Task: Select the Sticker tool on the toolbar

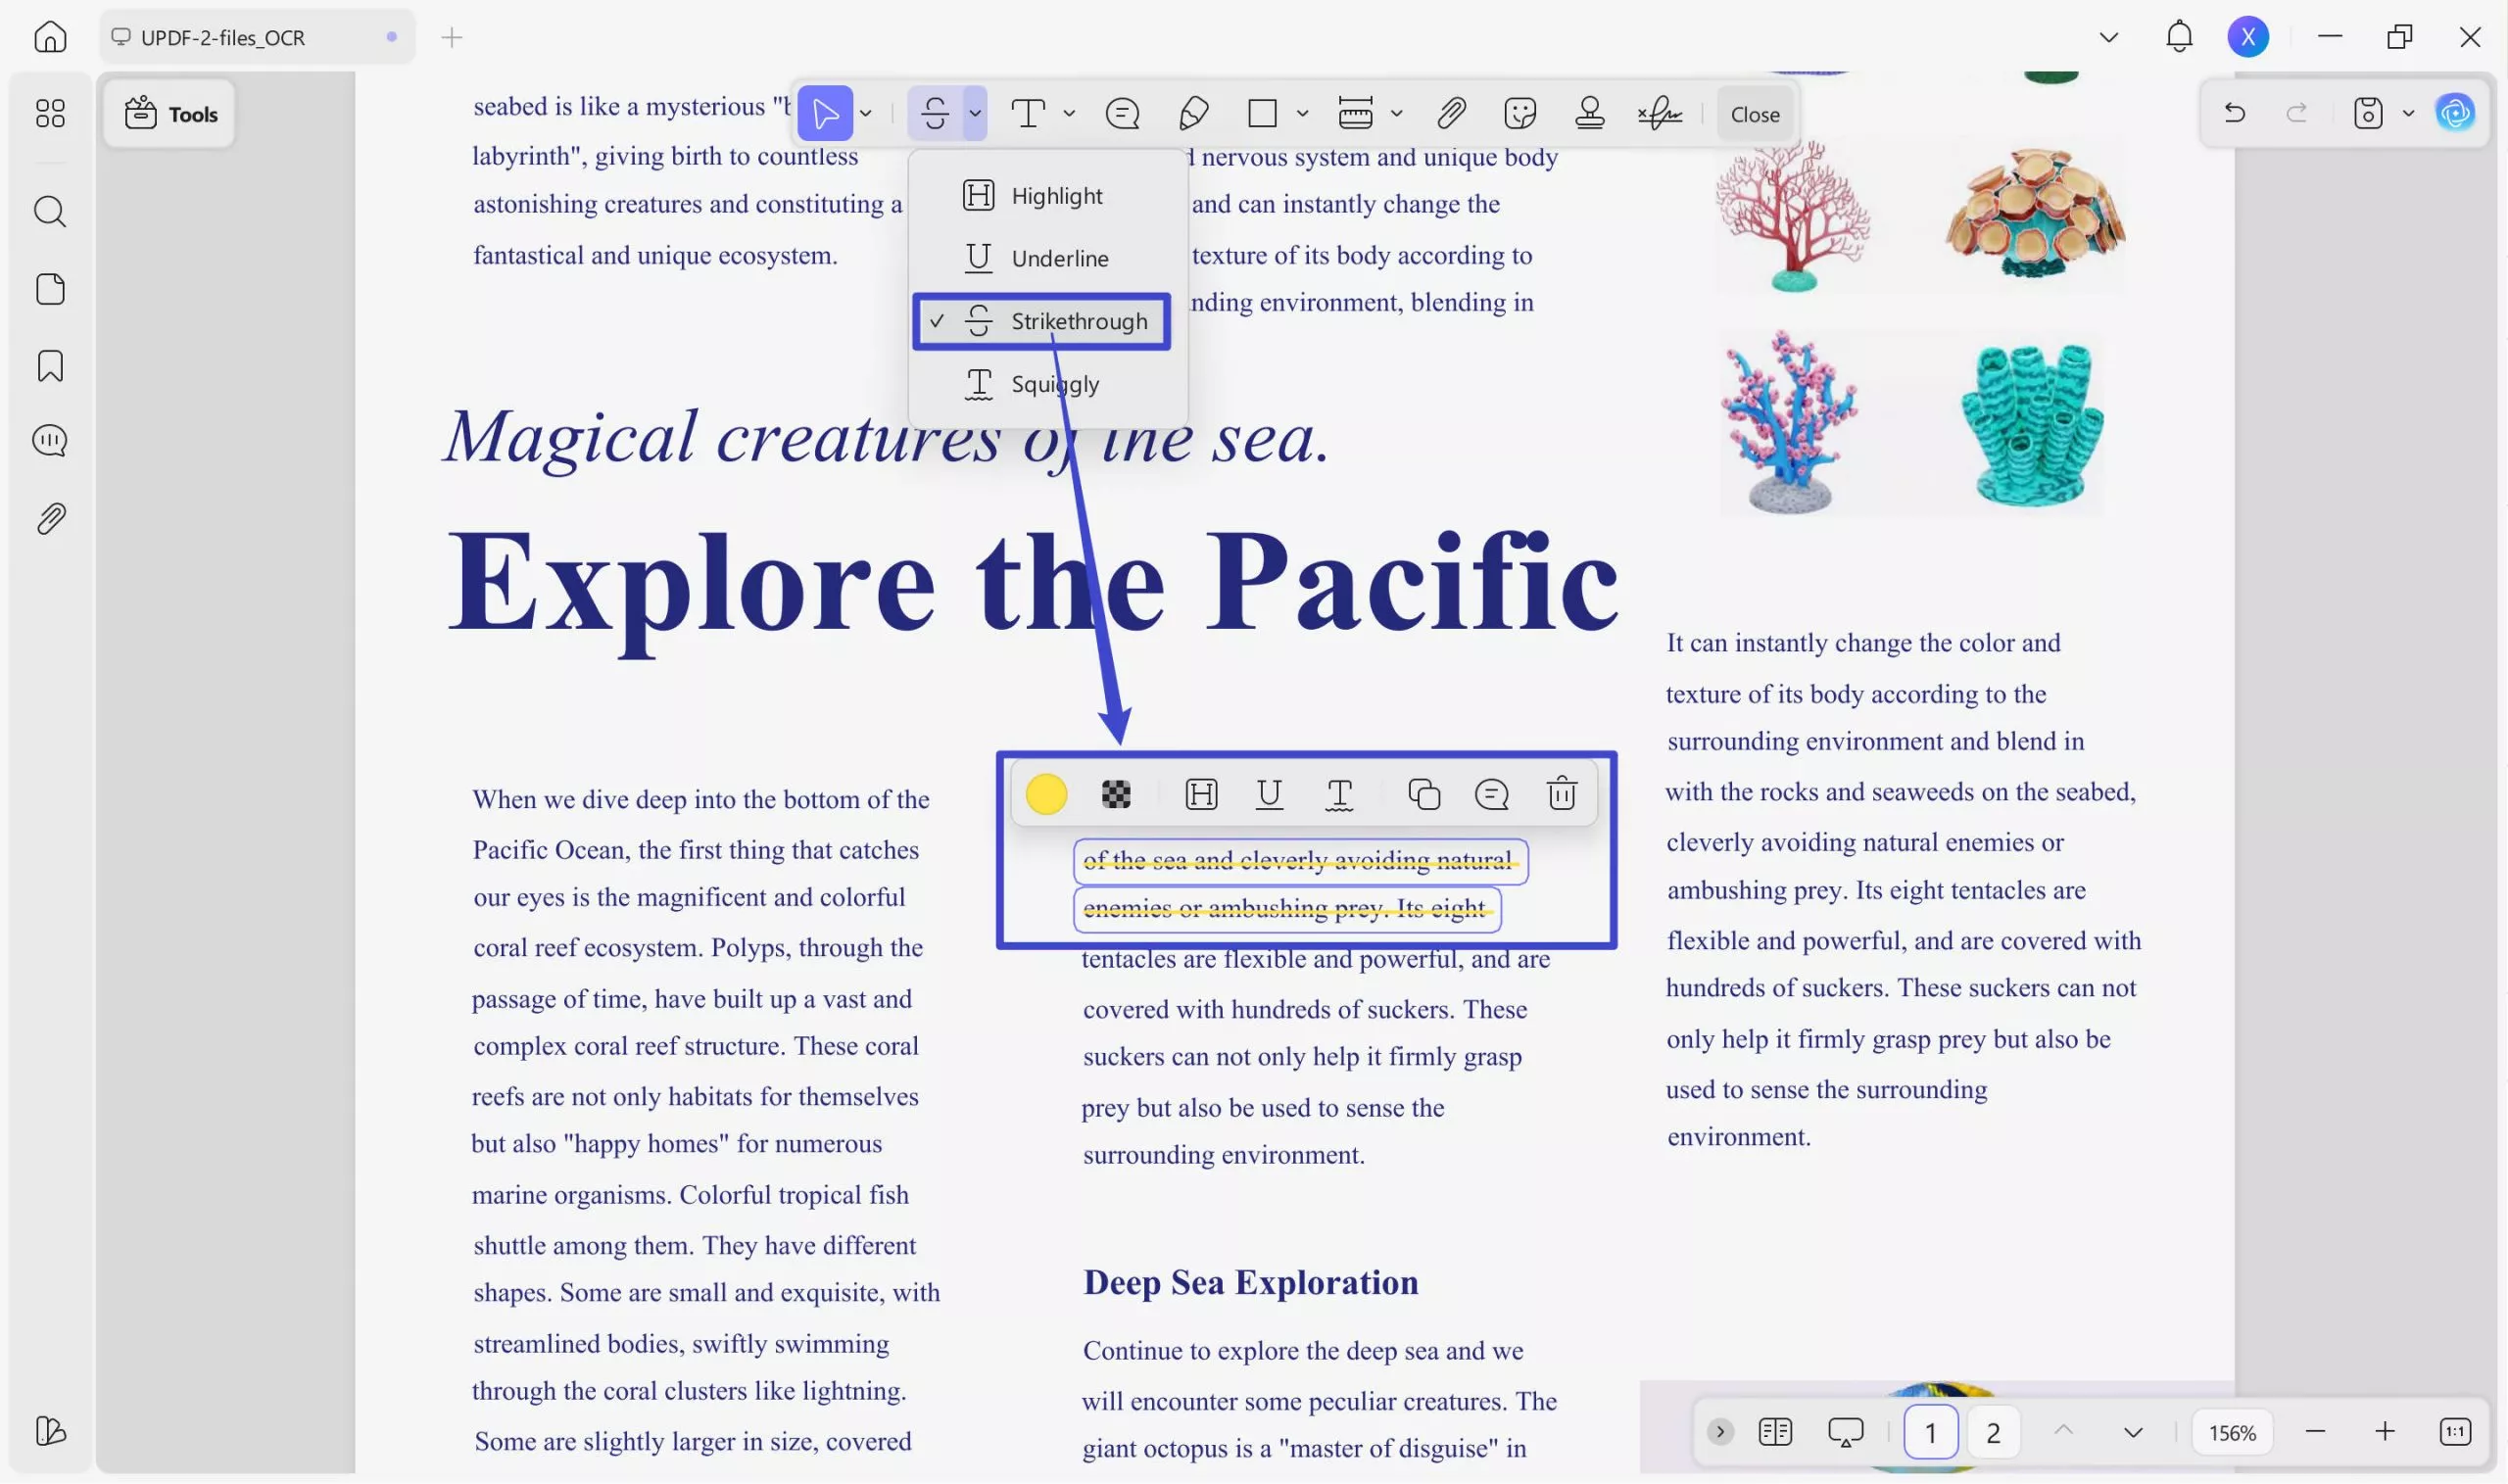Action: 1520,113
